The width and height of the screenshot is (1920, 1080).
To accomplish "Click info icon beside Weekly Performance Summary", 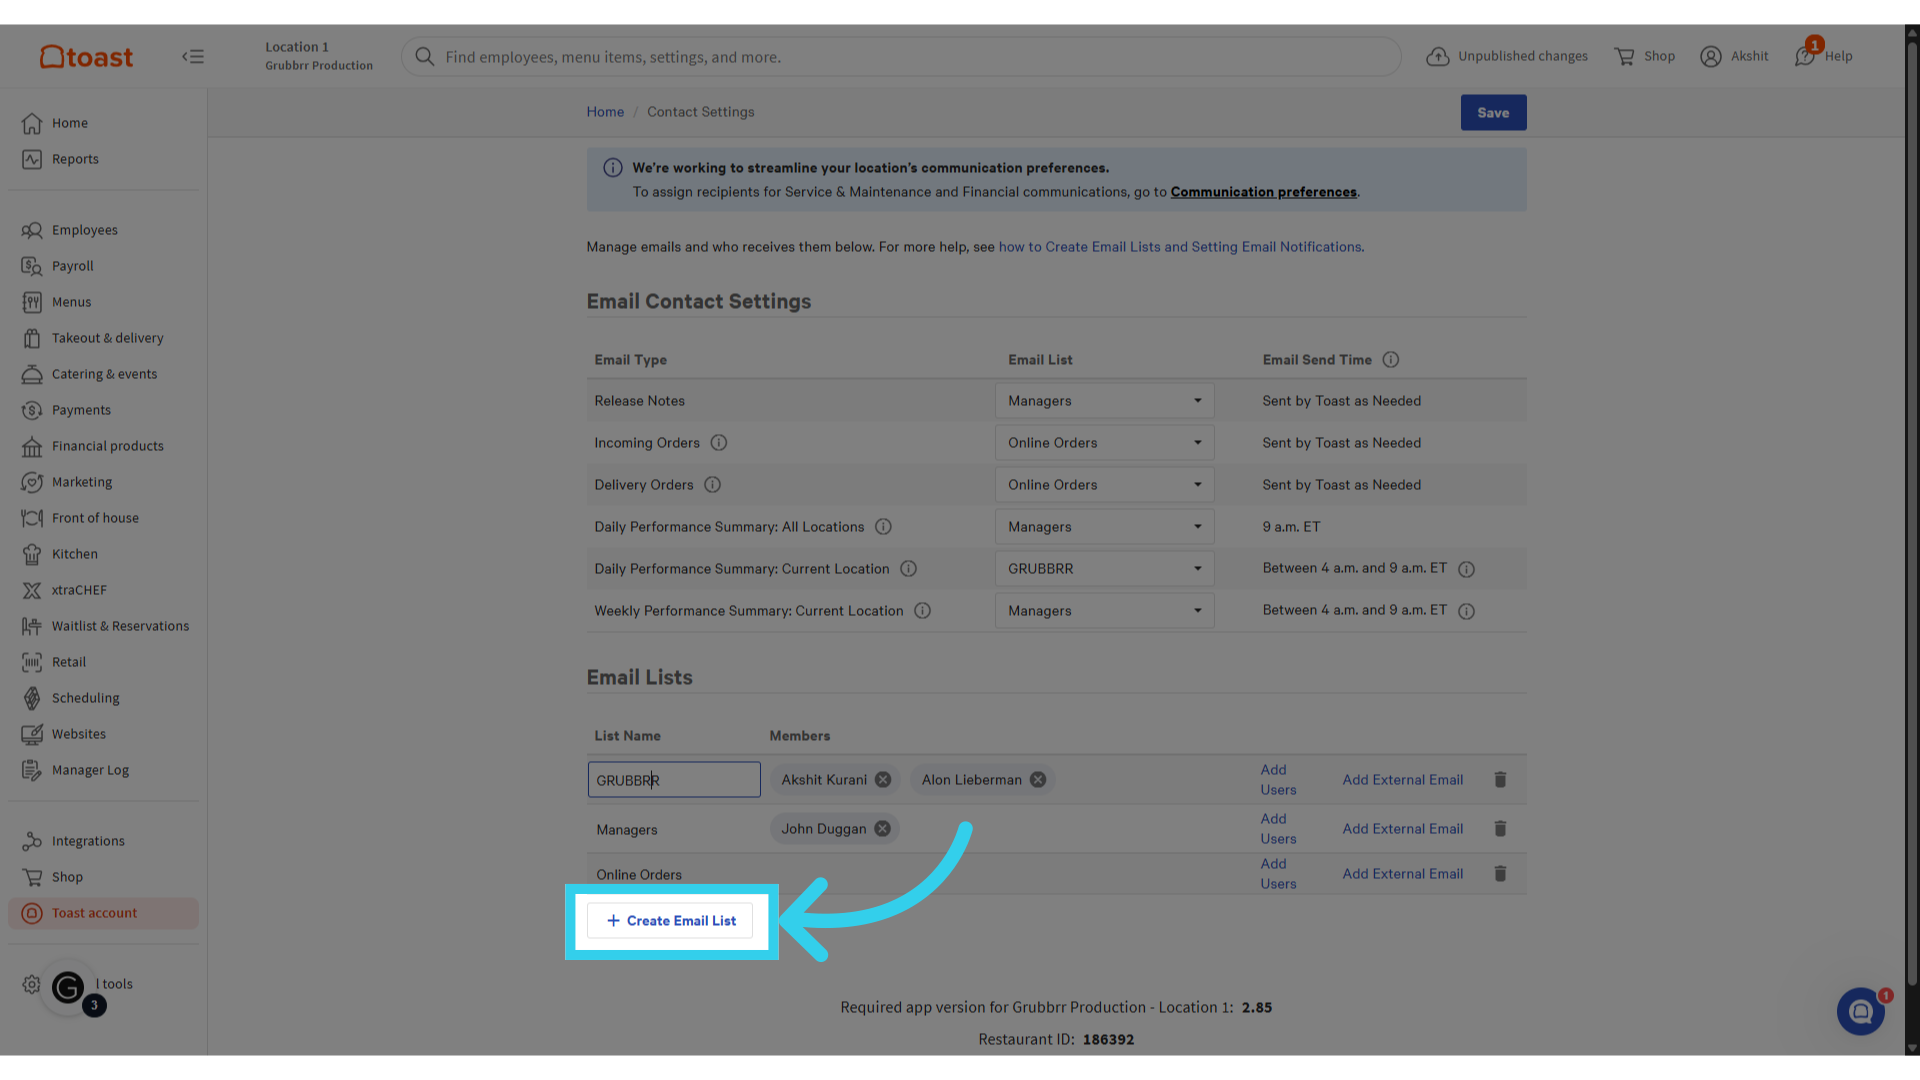I will (x=922, y=611).
